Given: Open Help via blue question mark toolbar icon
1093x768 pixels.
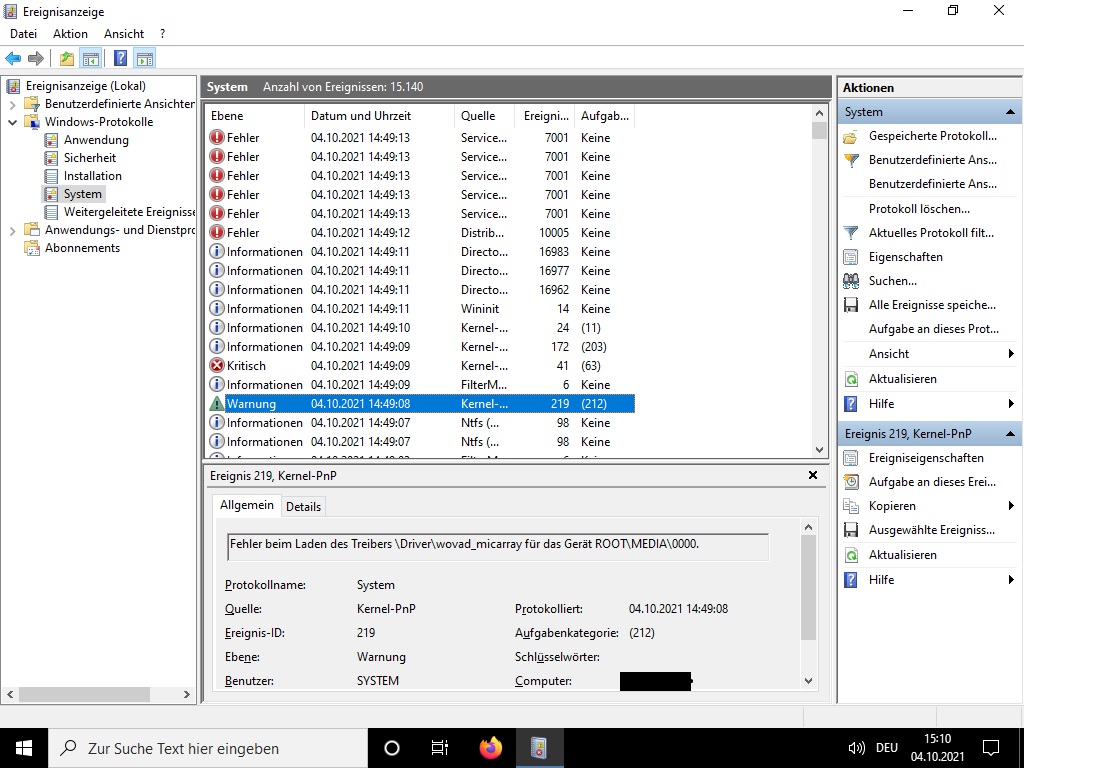Looking at the screenshot, I should 119,58.
